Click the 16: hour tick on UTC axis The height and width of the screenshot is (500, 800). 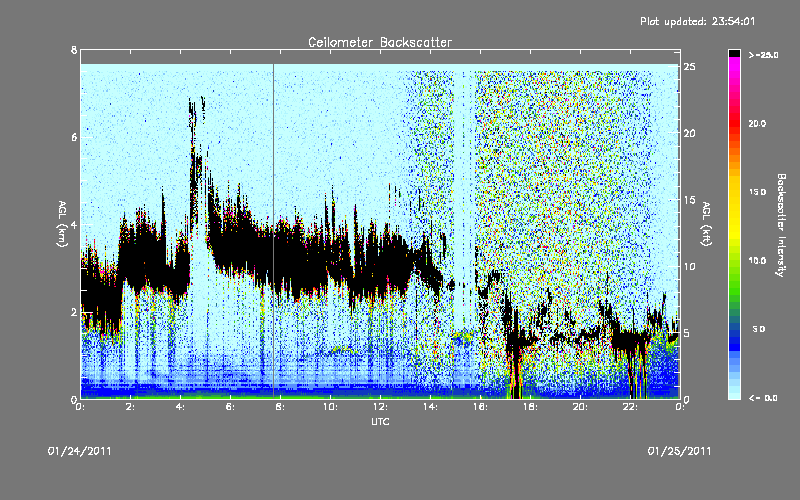481,407
